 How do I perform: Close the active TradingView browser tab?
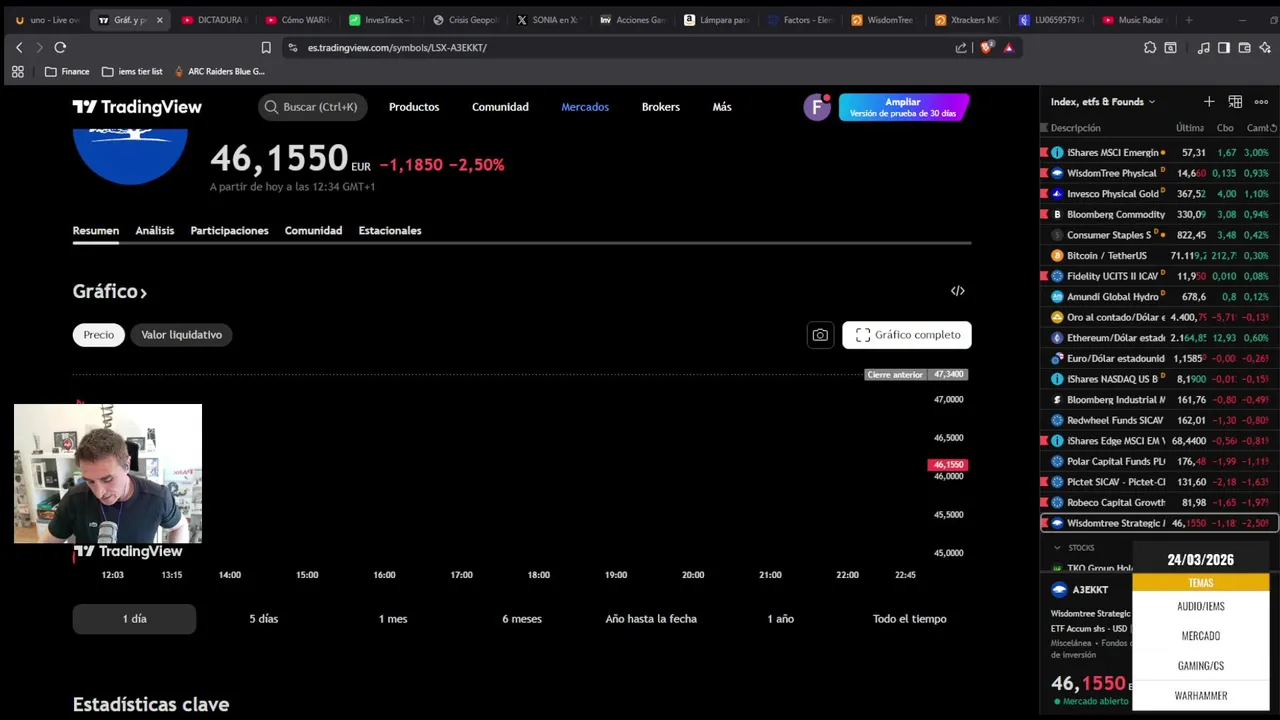159,20
